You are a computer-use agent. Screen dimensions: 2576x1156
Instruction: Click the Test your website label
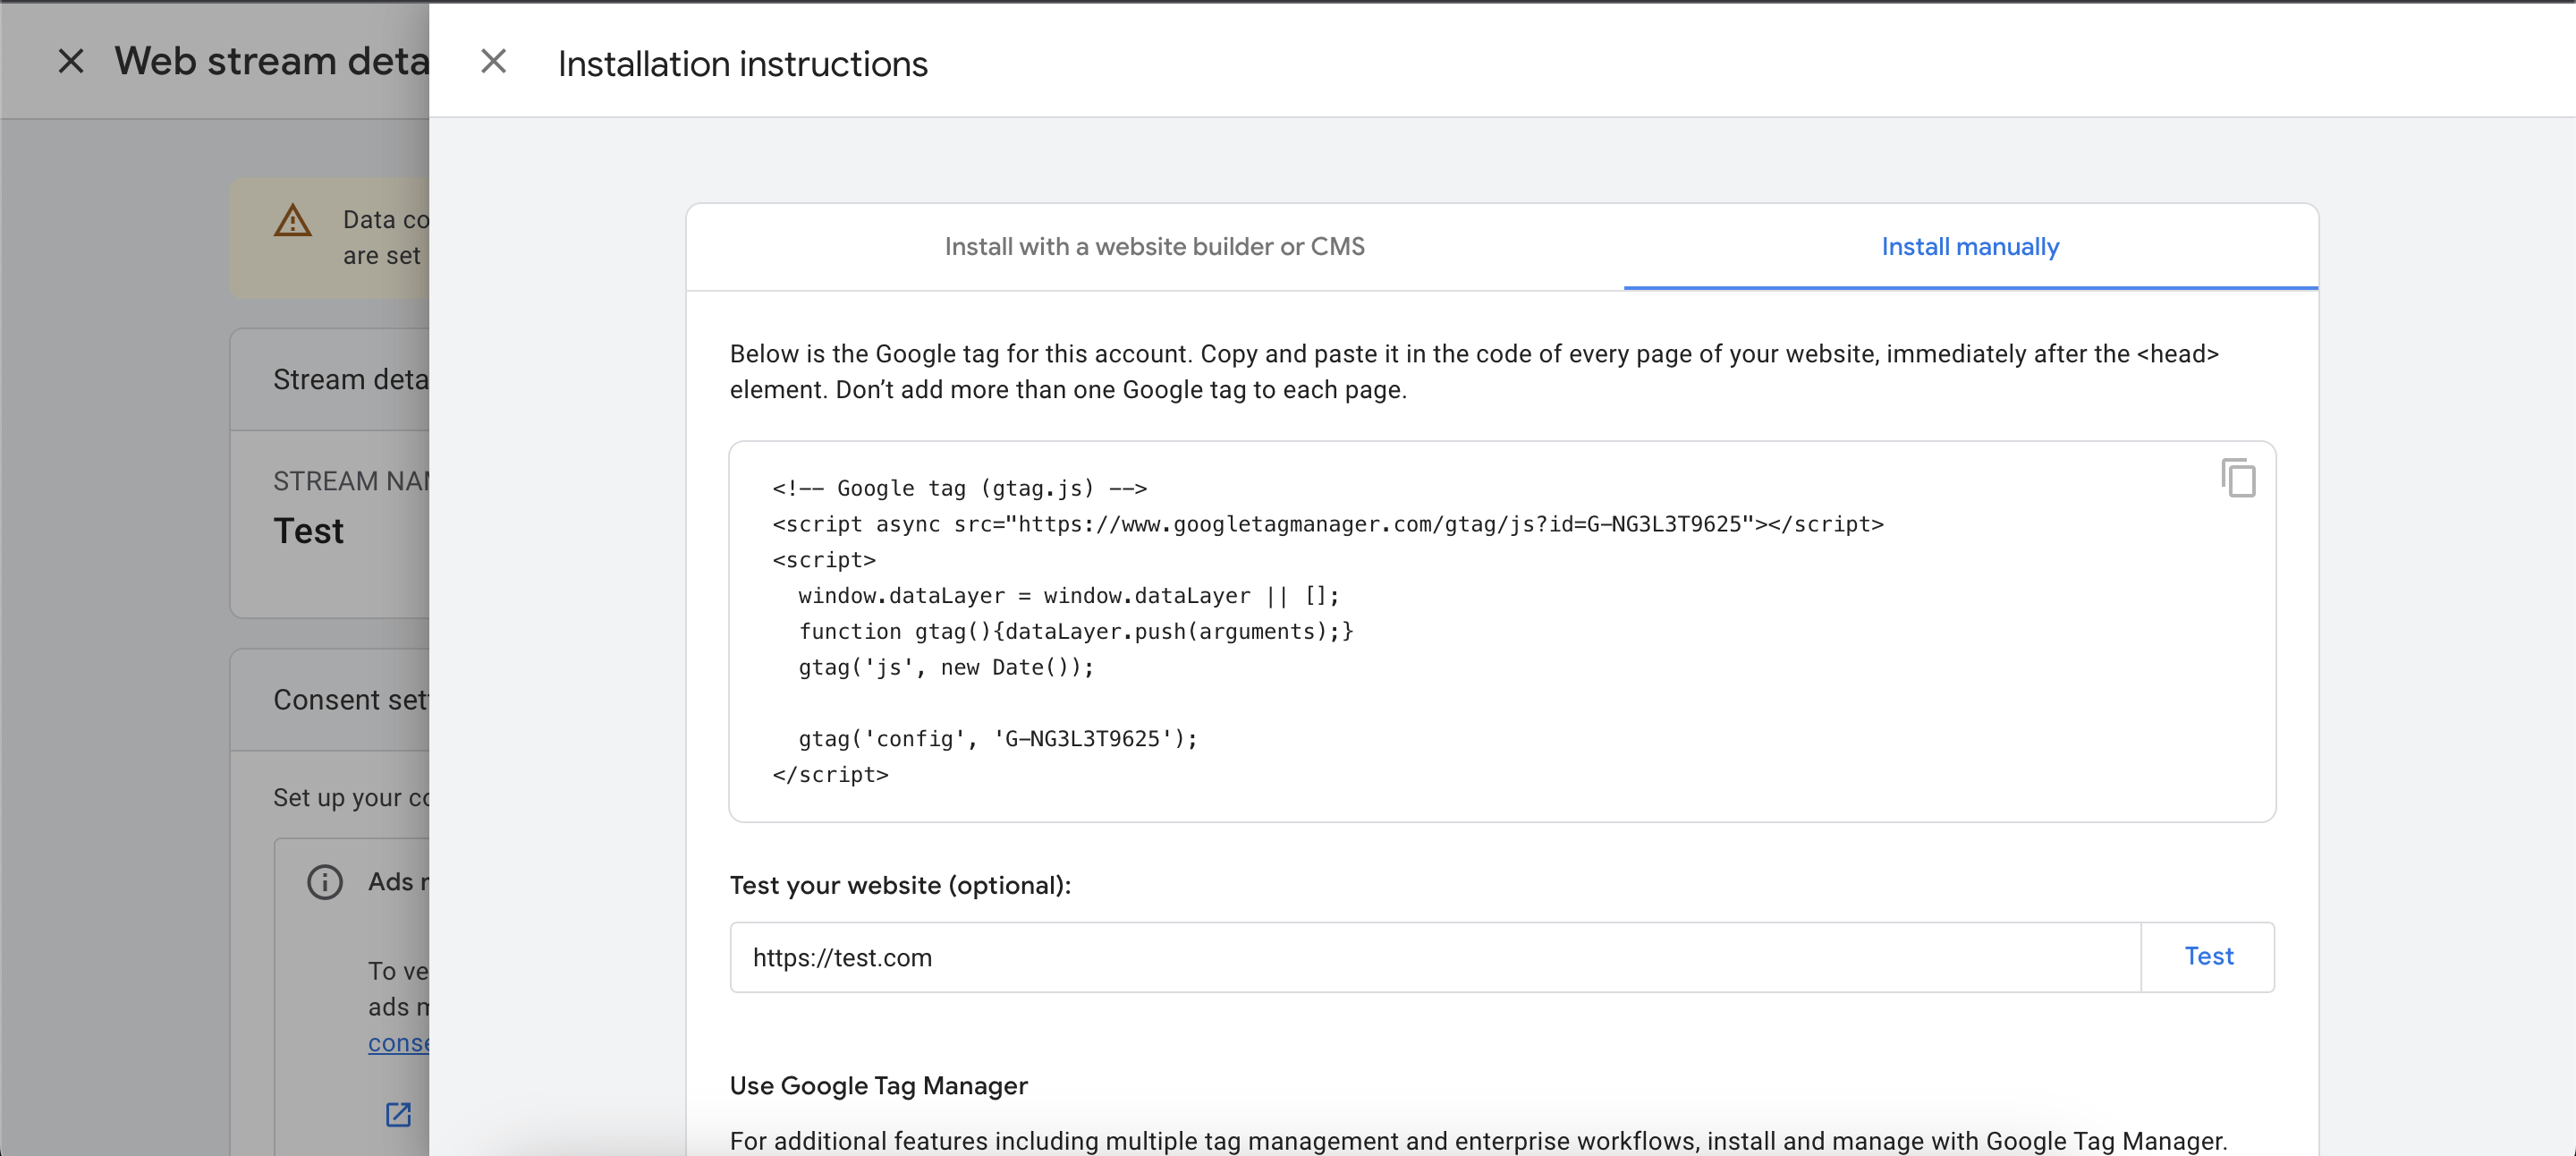coord(899,886)
